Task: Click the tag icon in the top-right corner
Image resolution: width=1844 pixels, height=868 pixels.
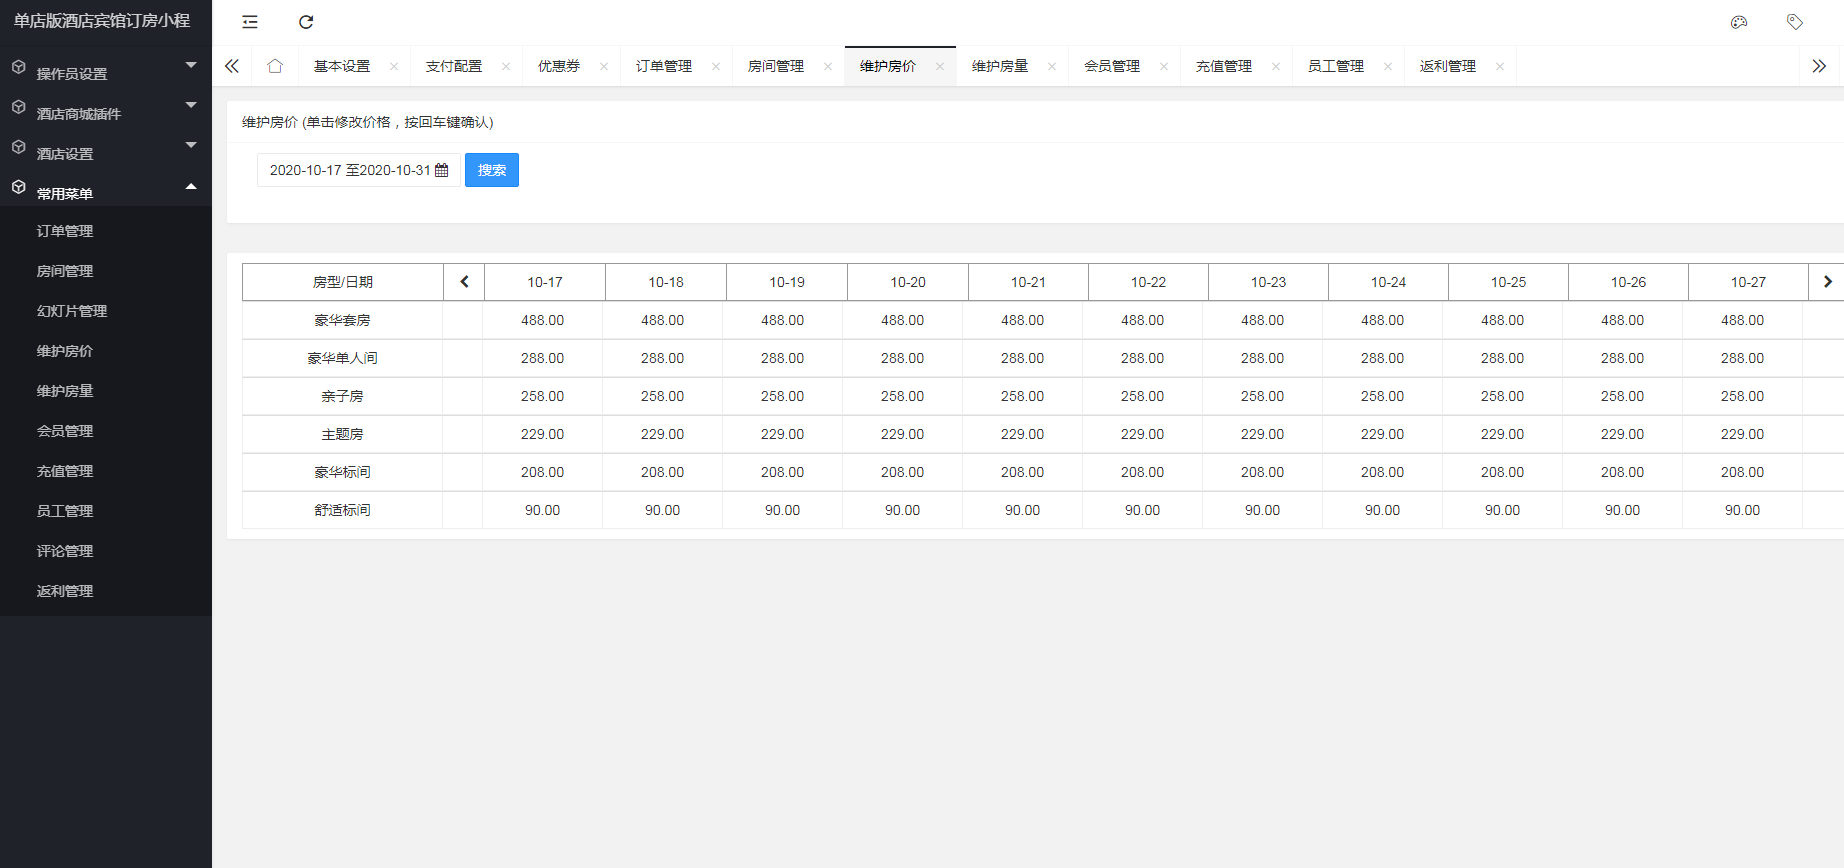Action: pos(1795,22)
